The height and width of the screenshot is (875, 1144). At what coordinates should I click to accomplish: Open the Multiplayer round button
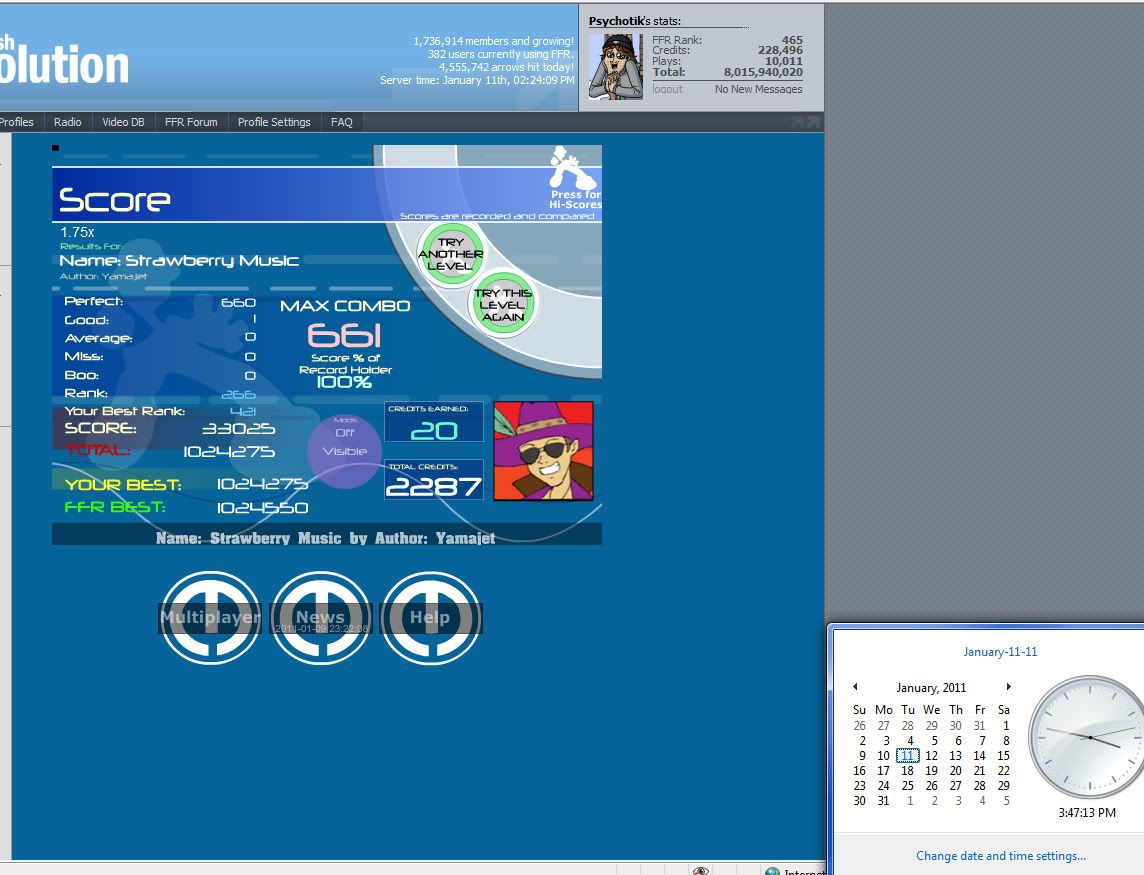tap(210, 617)
